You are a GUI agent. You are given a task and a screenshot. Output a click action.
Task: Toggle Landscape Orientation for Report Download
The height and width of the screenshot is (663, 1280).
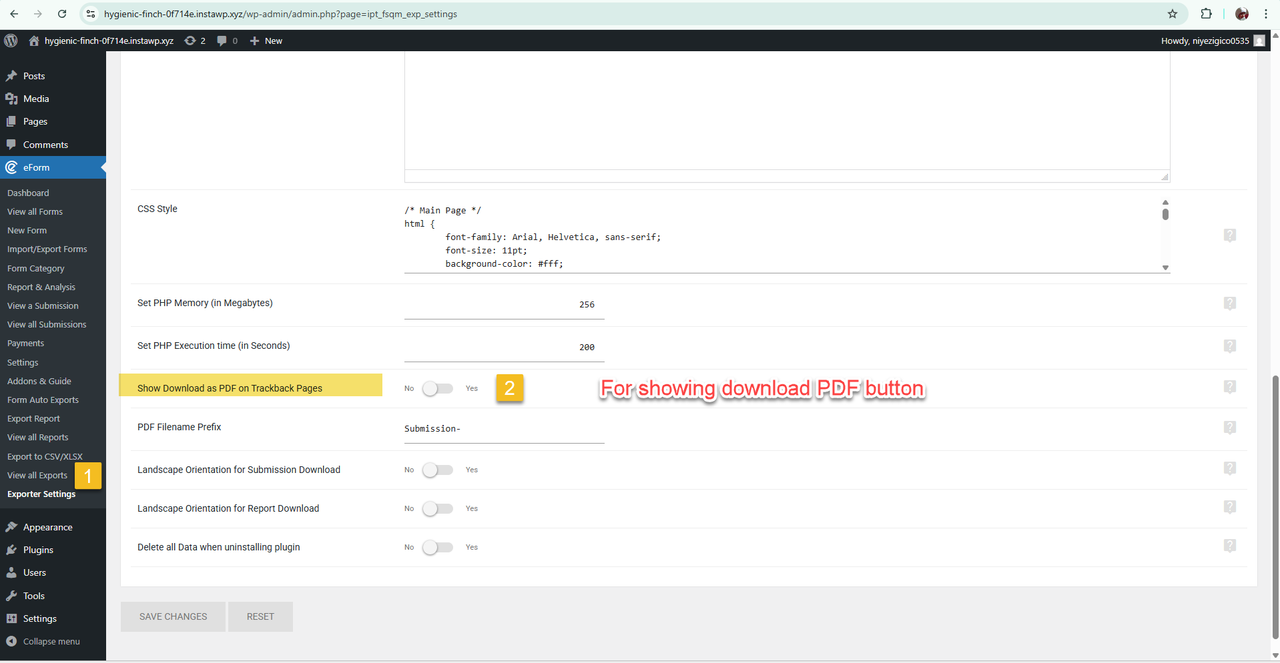pos(437,508)
